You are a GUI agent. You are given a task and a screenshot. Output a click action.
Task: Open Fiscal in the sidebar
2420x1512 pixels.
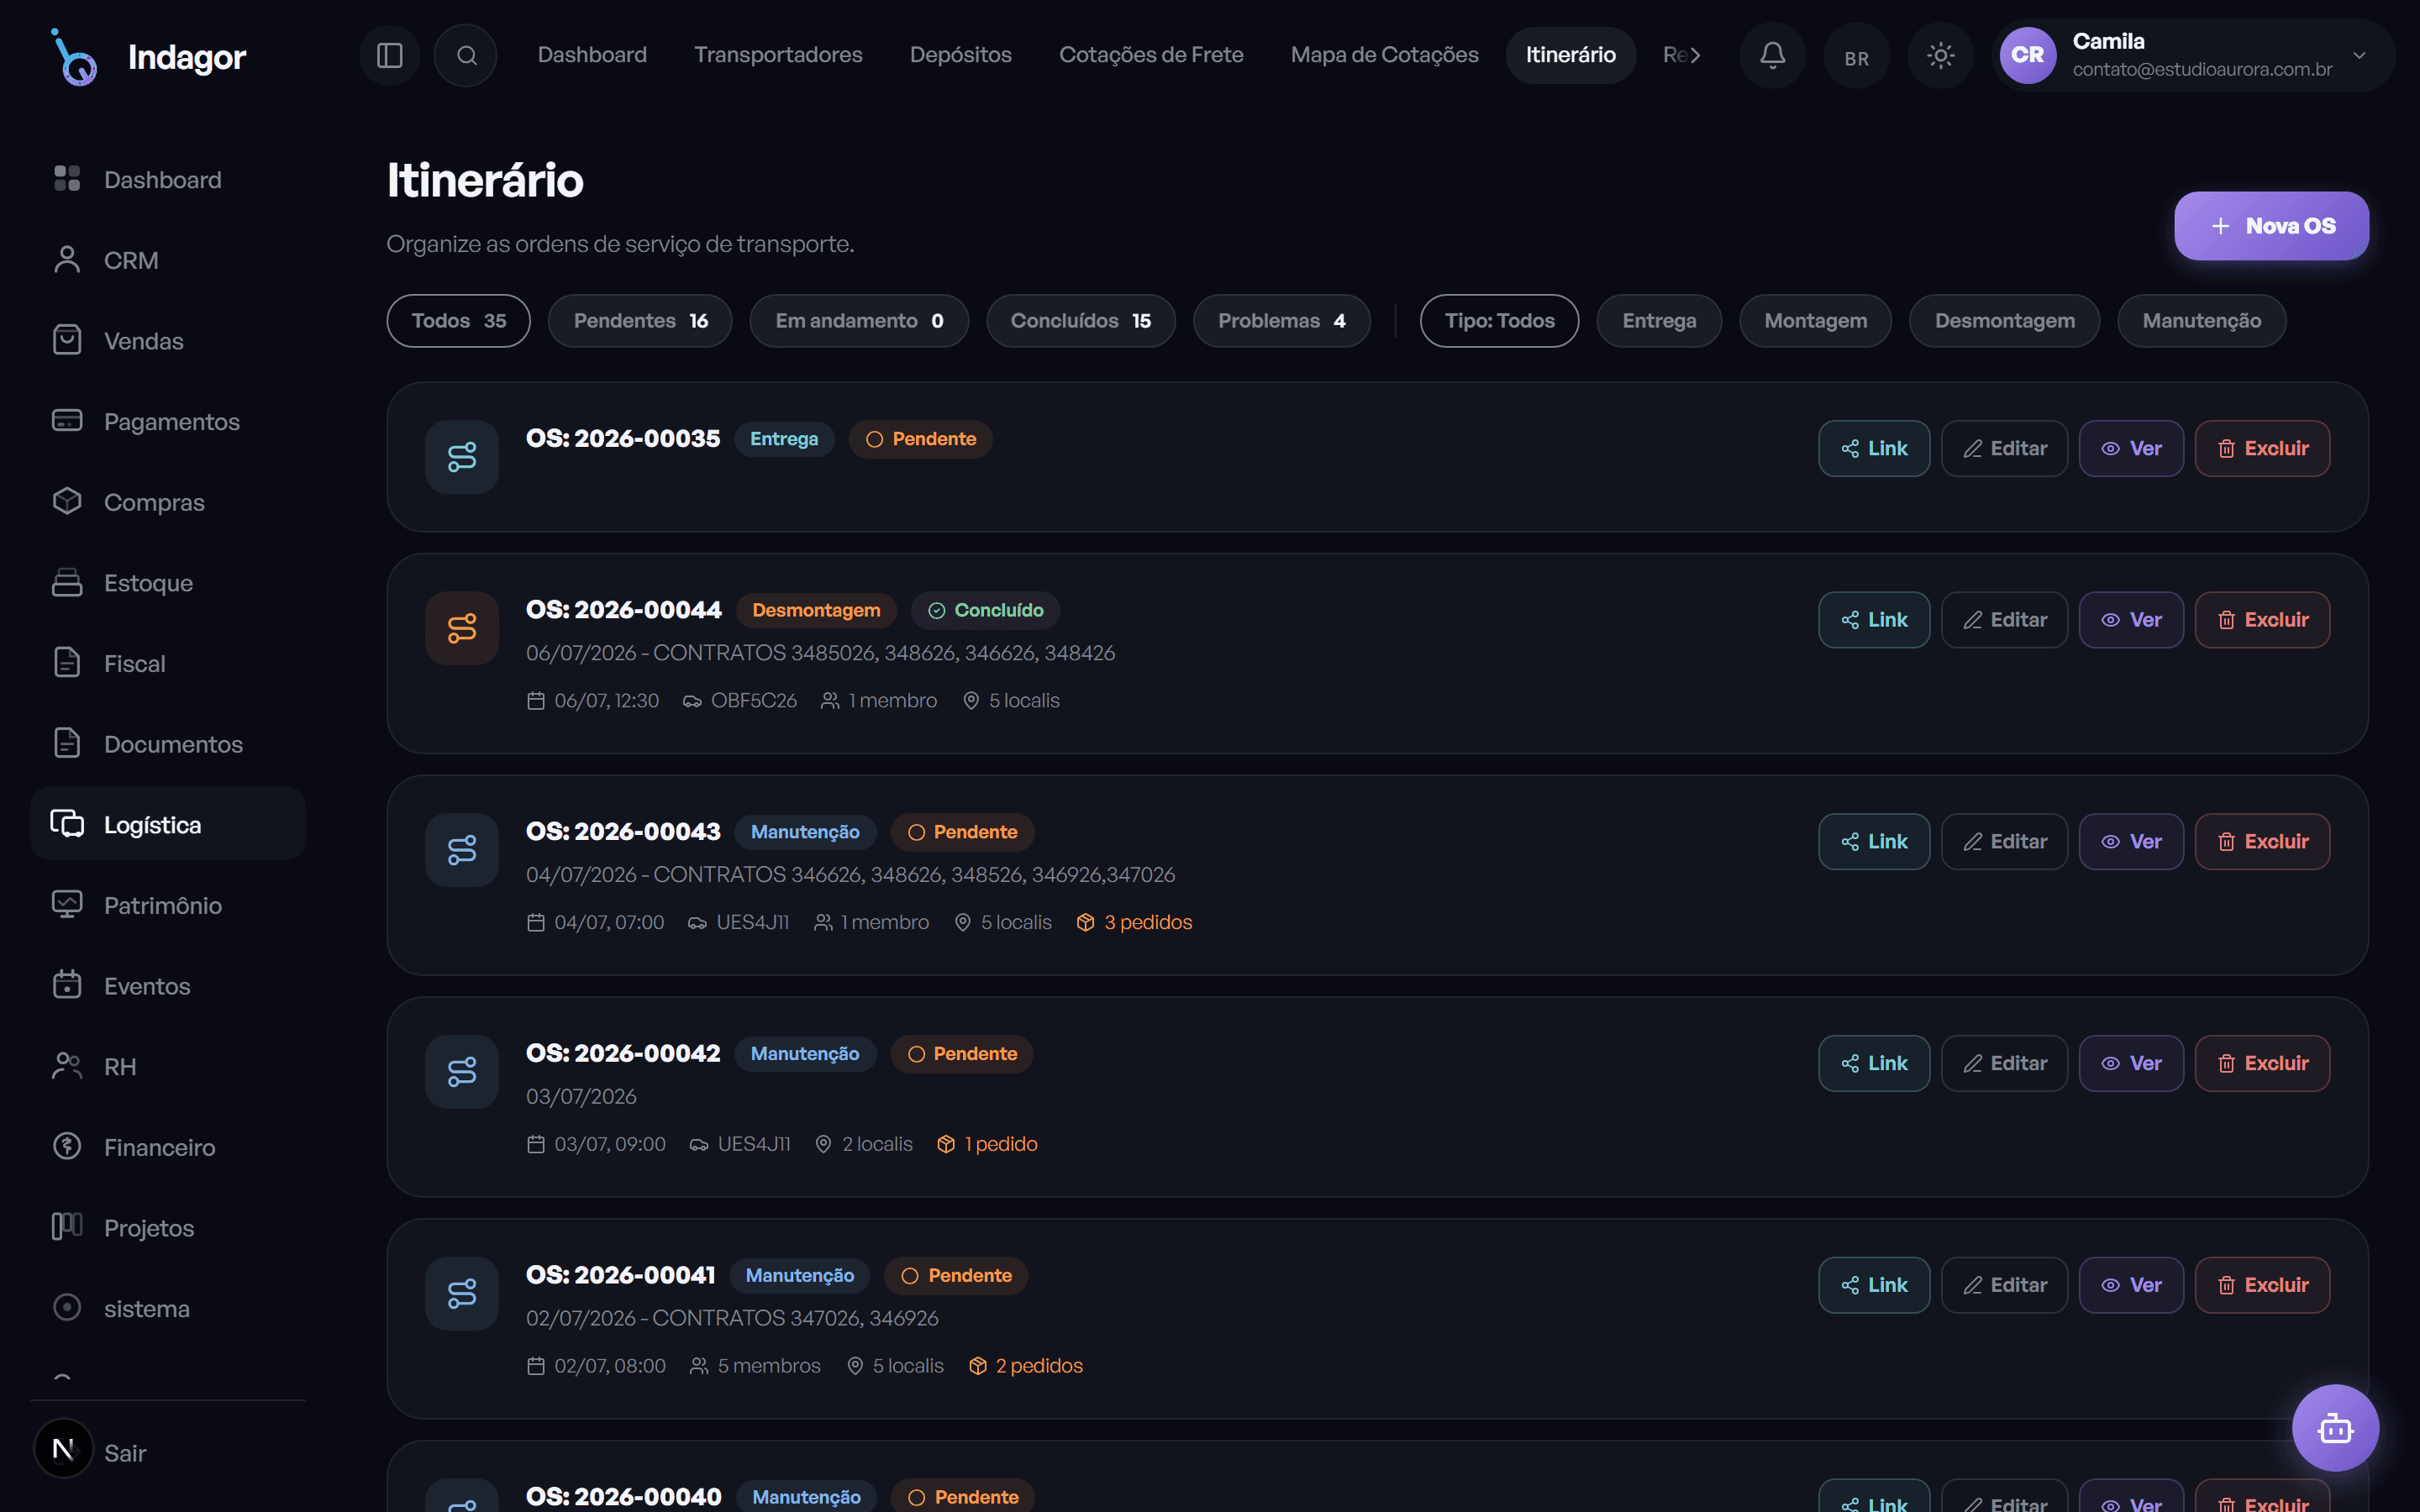click(x=167, y=664)
